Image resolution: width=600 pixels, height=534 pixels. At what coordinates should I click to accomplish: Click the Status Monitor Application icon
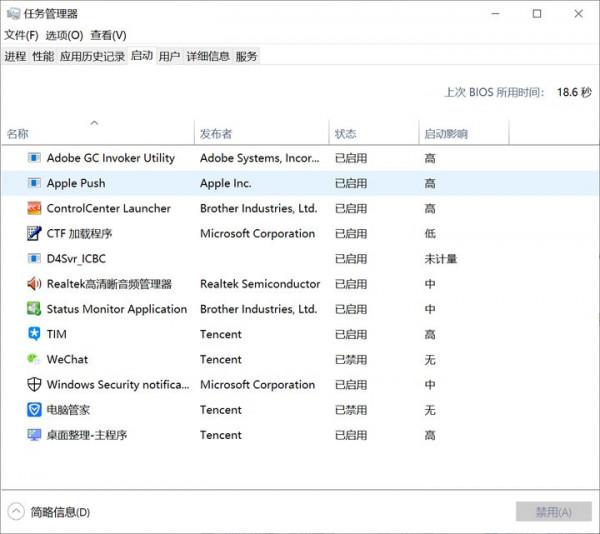click(34, 309)
